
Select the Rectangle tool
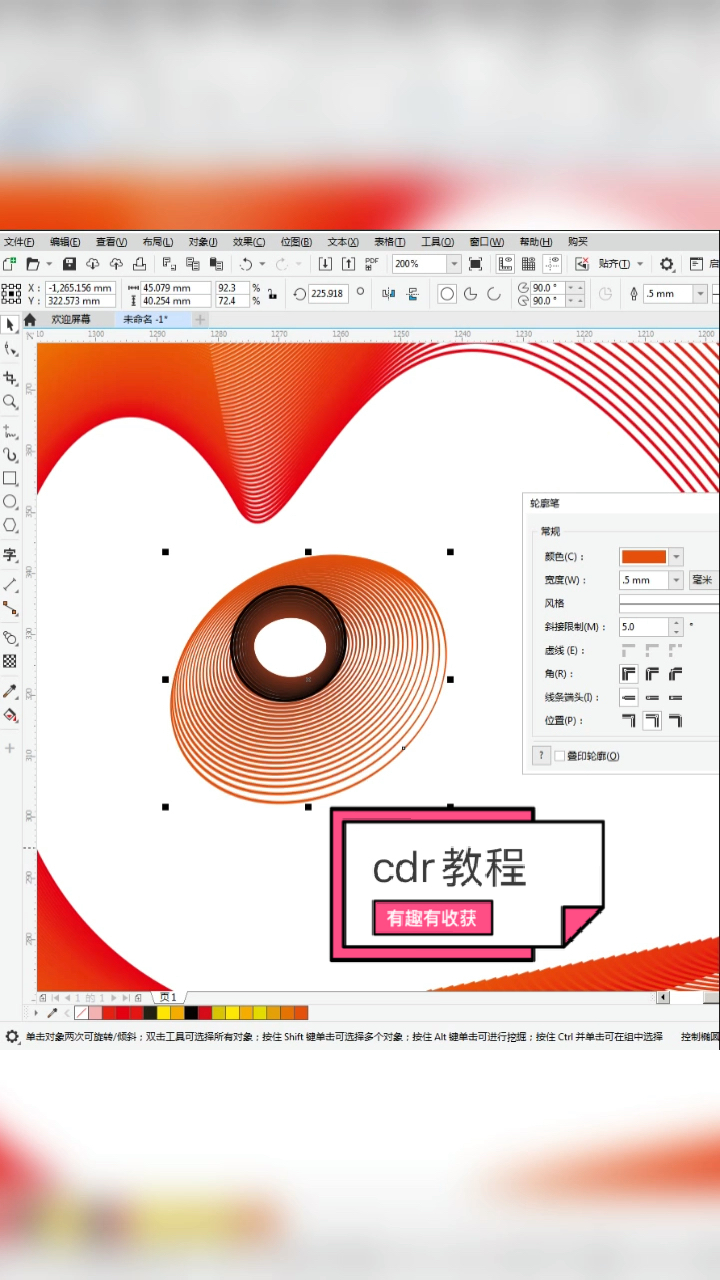(x=10, y=479)
